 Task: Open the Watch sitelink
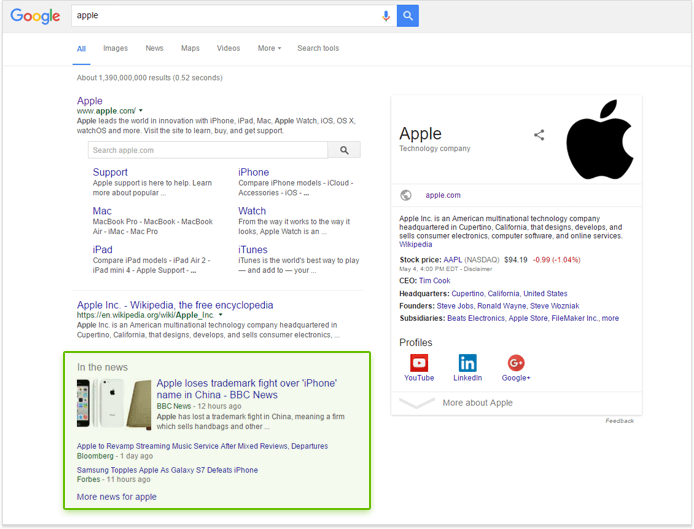coord(252,211)
